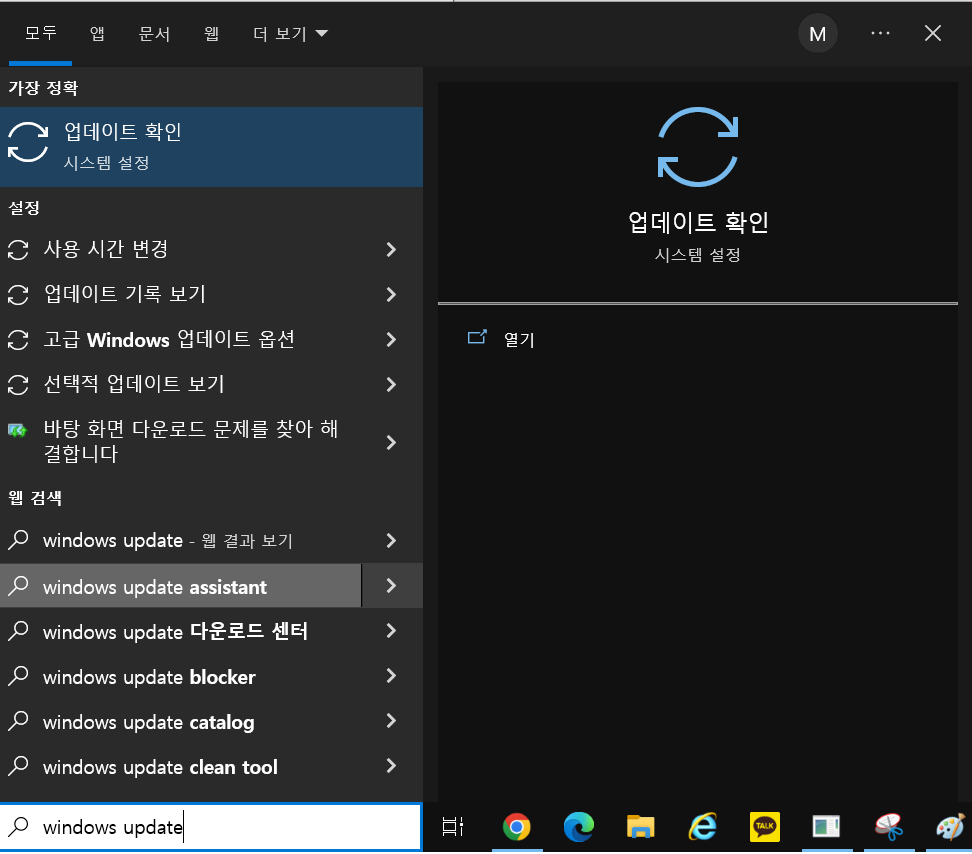Switch to the 웹 tab

tap(211, 33)
